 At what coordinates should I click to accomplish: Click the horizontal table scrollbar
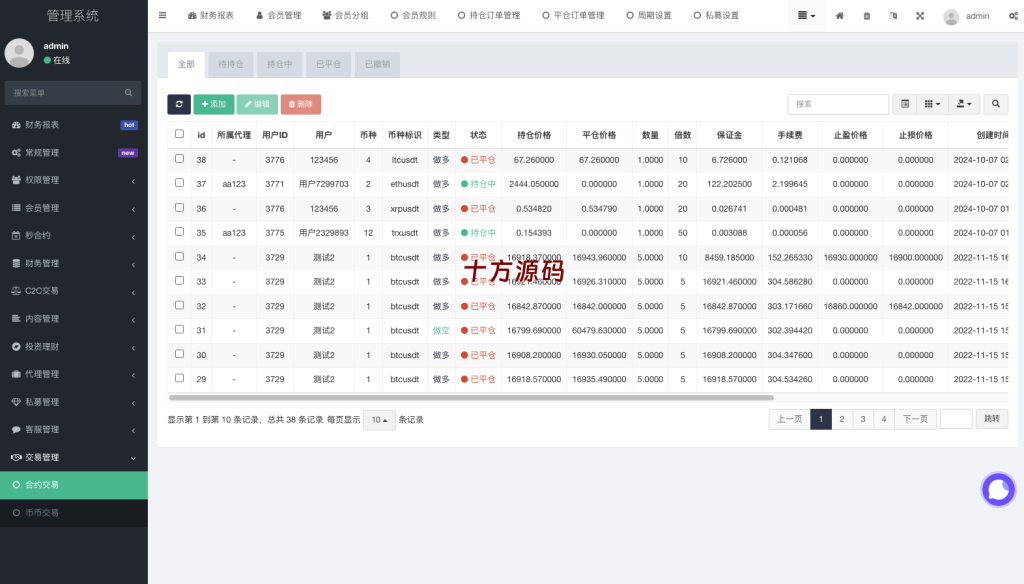(472, 397)
